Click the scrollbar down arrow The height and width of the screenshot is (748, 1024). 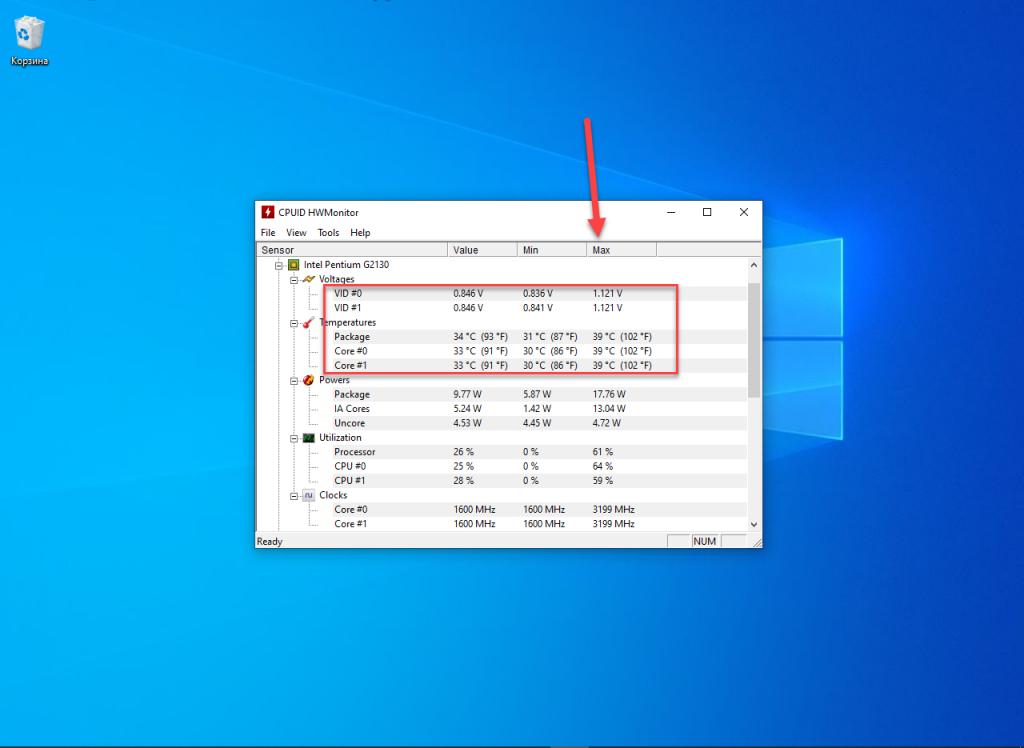[754, 524]
